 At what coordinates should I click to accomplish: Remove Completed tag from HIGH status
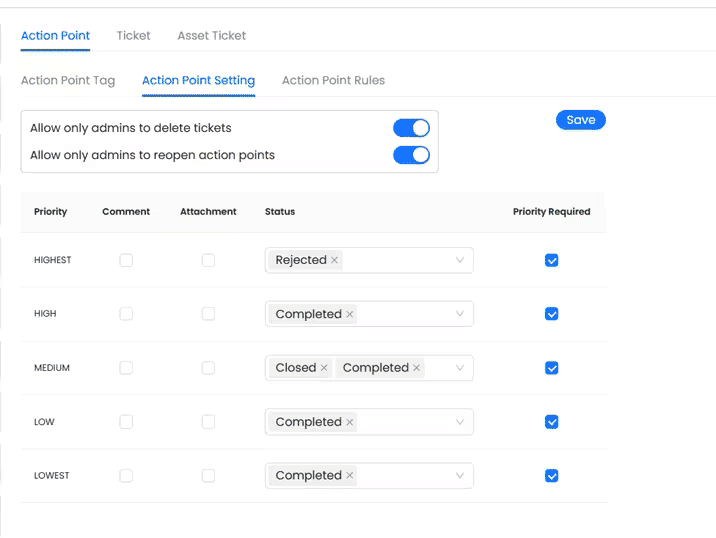tap(350, 314)
